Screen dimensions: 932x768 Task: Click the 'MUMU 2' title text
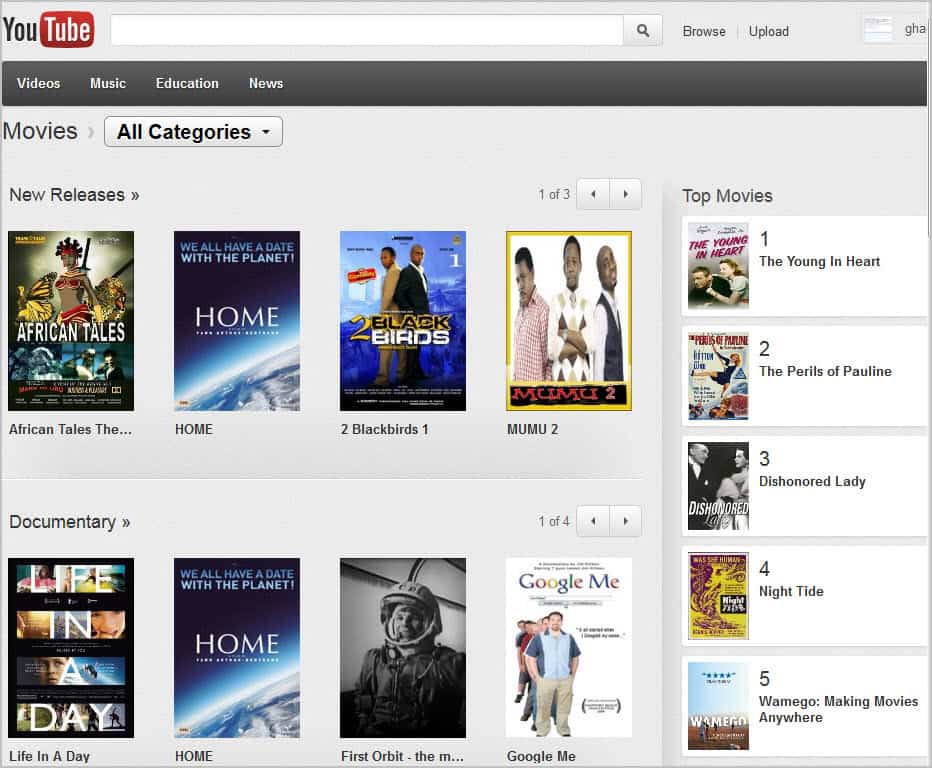tap(533, 429)
